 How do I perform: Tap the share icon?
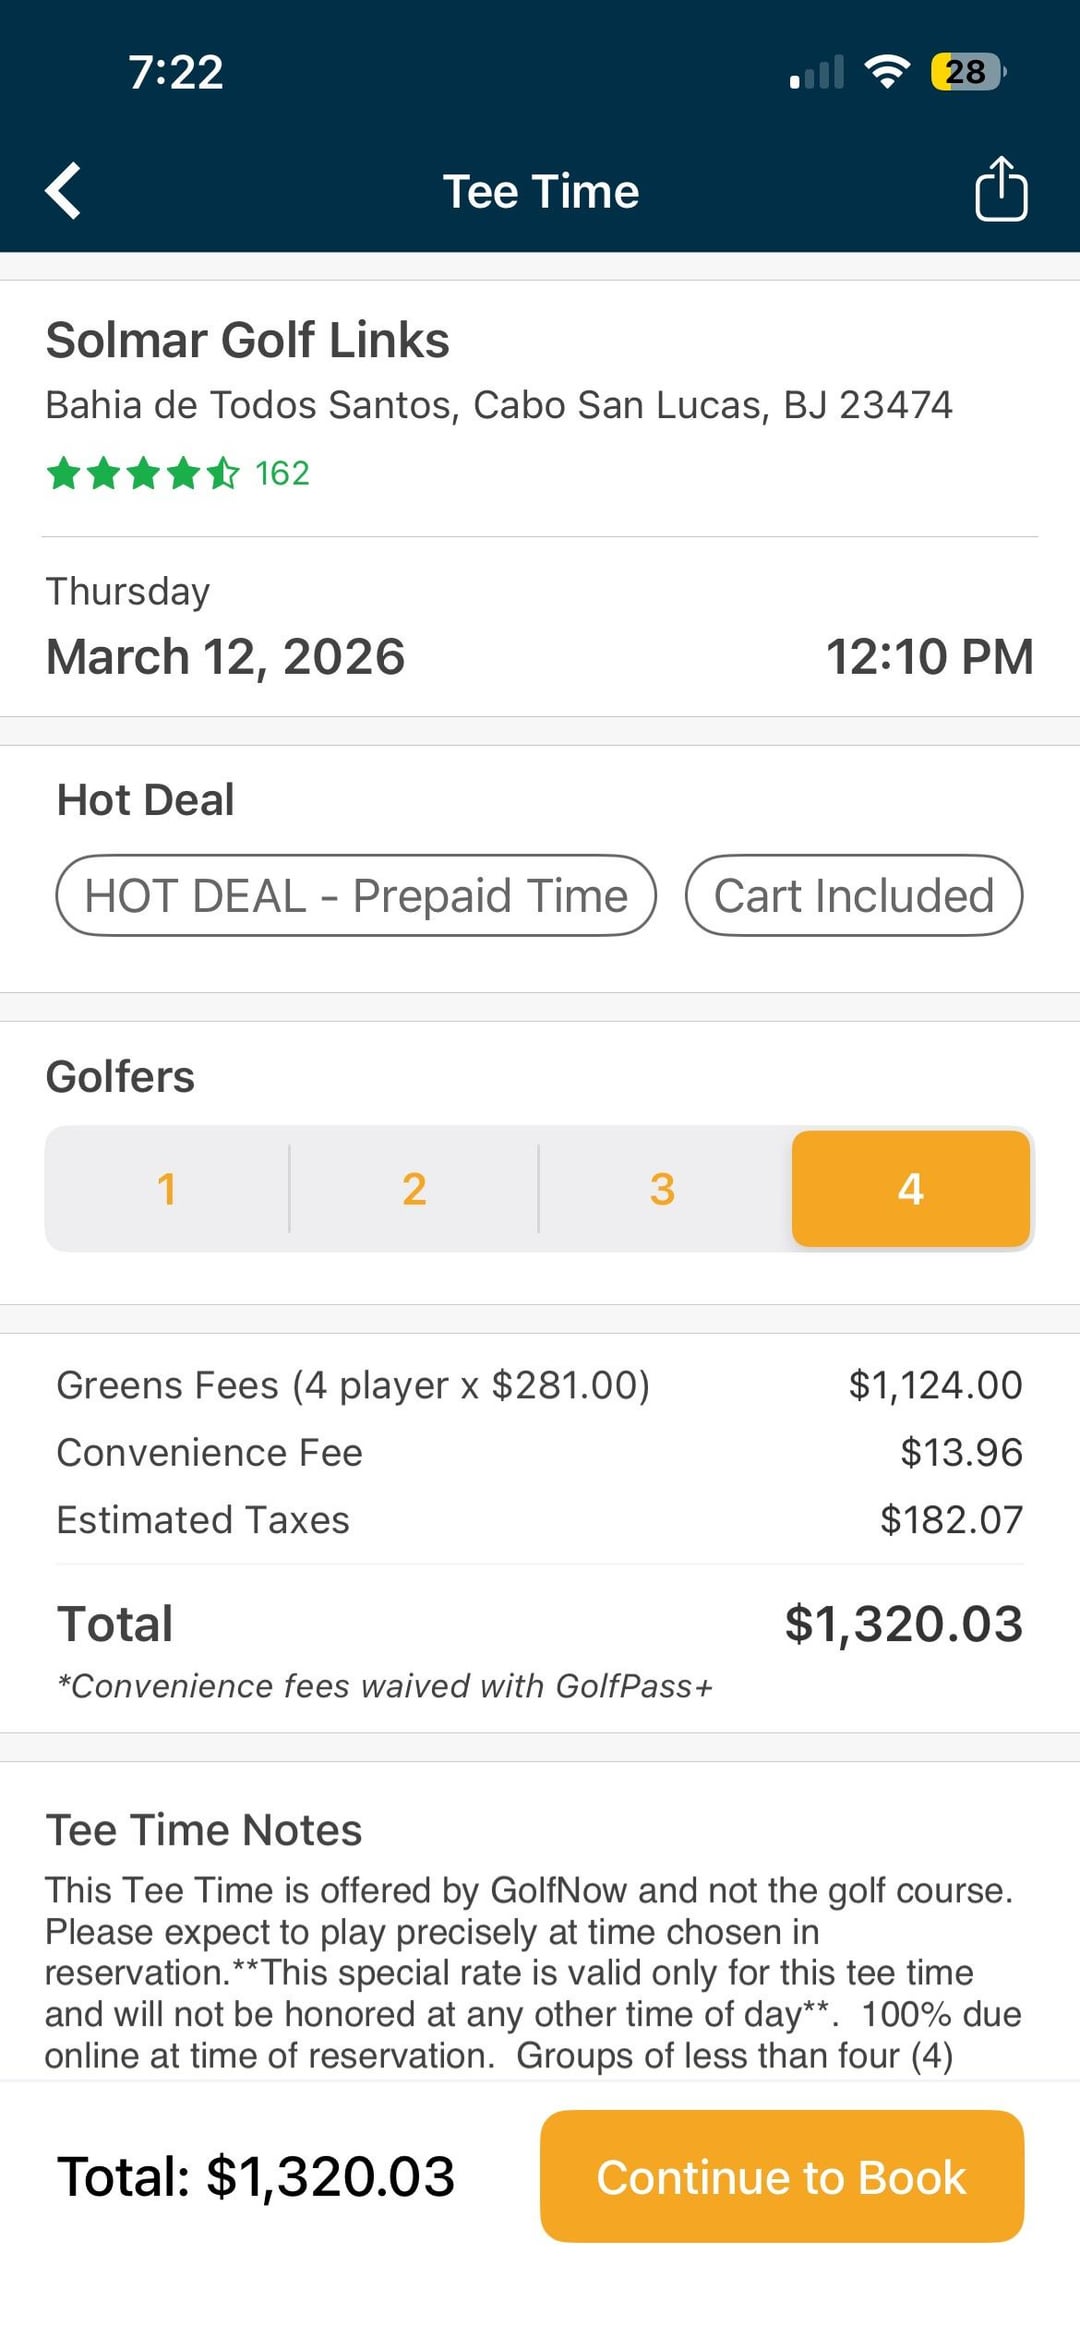coord(1001,189)
